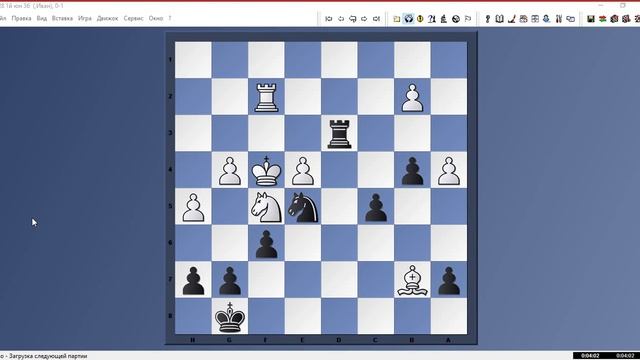The image size is (640, 360).
Task: Open the Файл menu
Action: [3, 18]
